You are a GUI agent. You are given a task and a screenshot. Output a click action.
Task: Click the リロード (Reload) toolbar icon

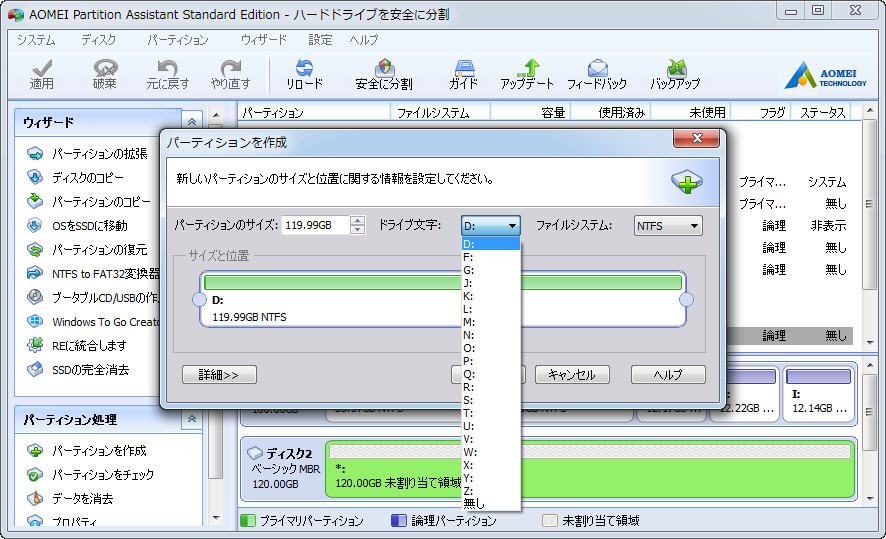pyautogui.click(x=305, y=75)
